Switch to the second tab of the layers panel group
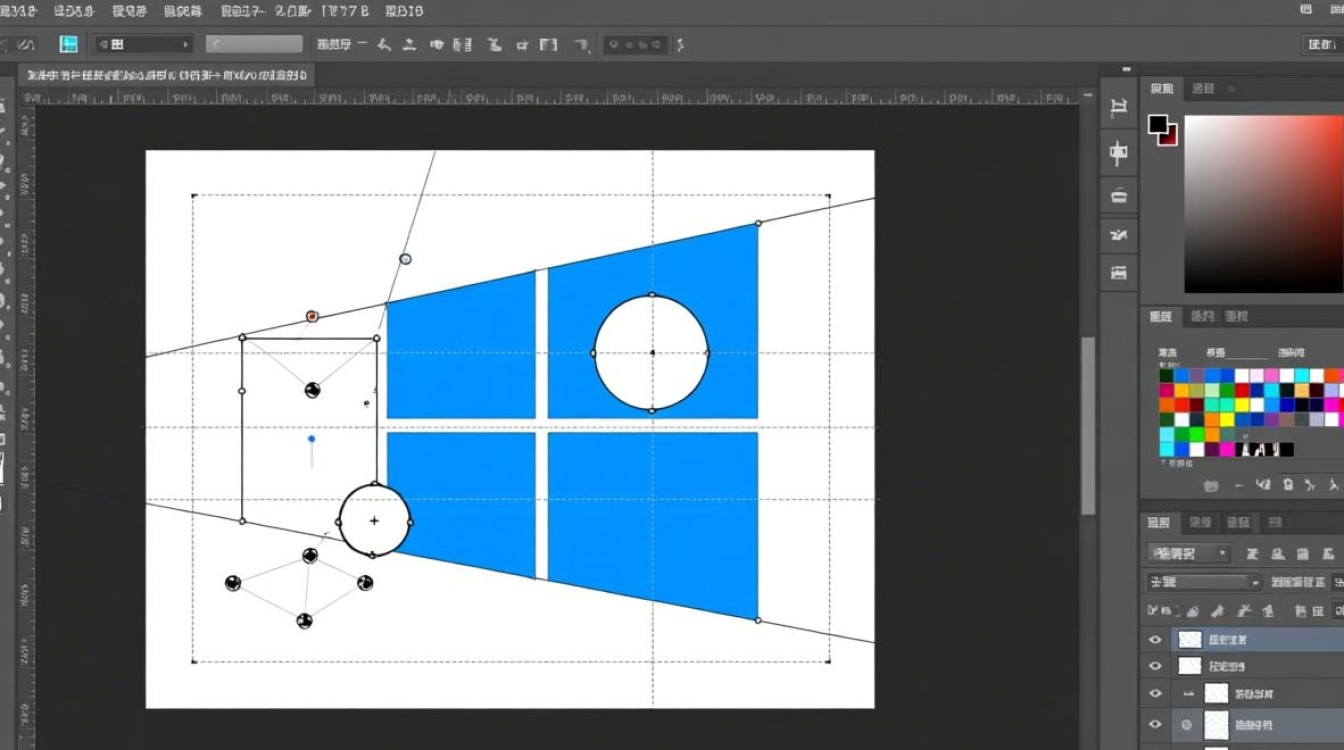1344x750 pixels. (x=1200, y=523)
